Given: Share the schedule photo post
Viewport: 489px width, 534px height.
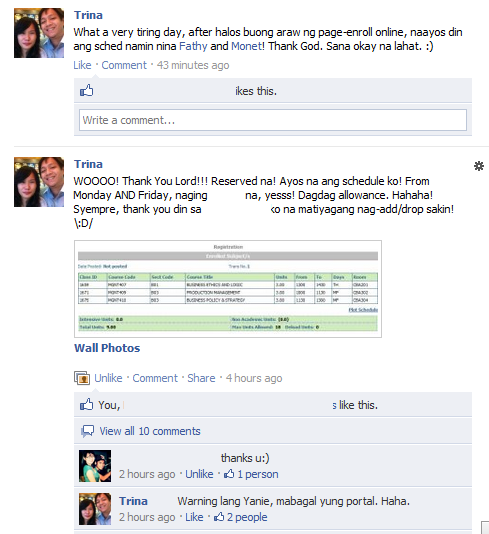Looking at the screenshot, I should (201, 378).
